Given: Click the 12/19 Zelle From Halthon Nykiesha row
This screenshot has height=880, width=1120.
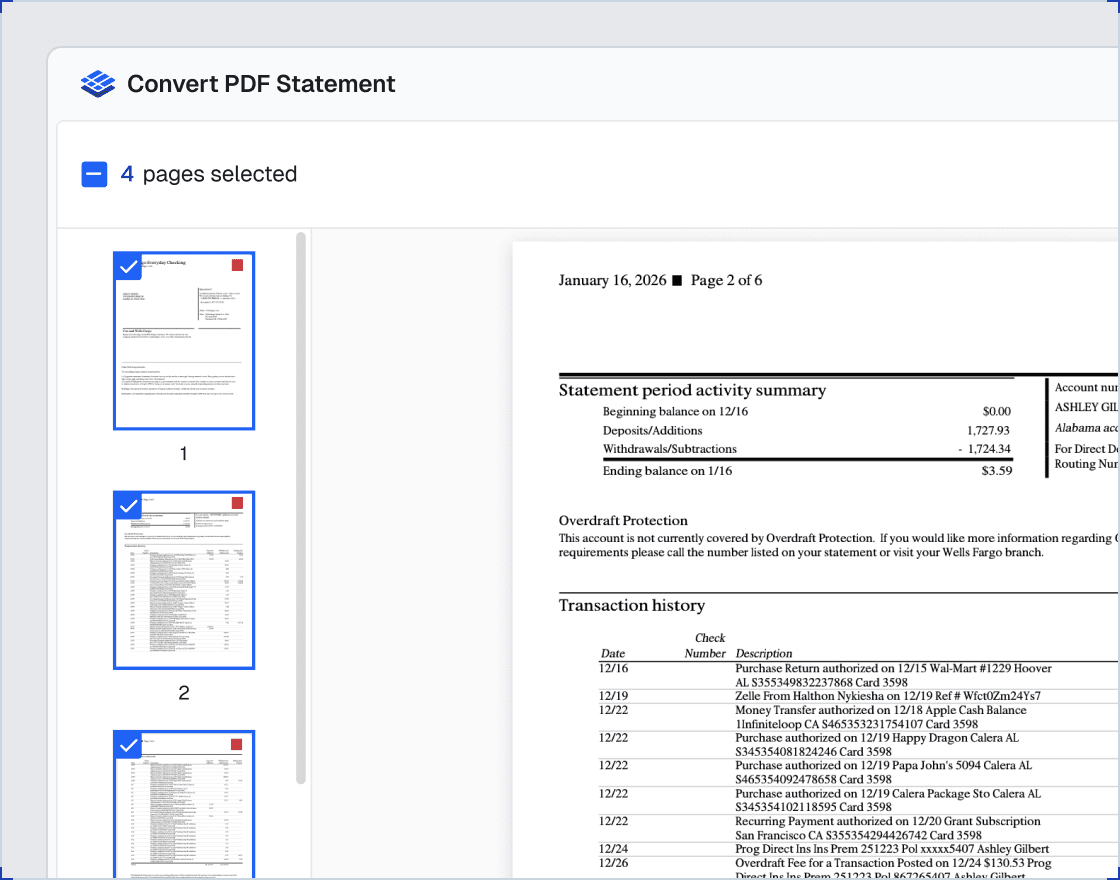Looking at the screenshot, I should coord(857,696).
